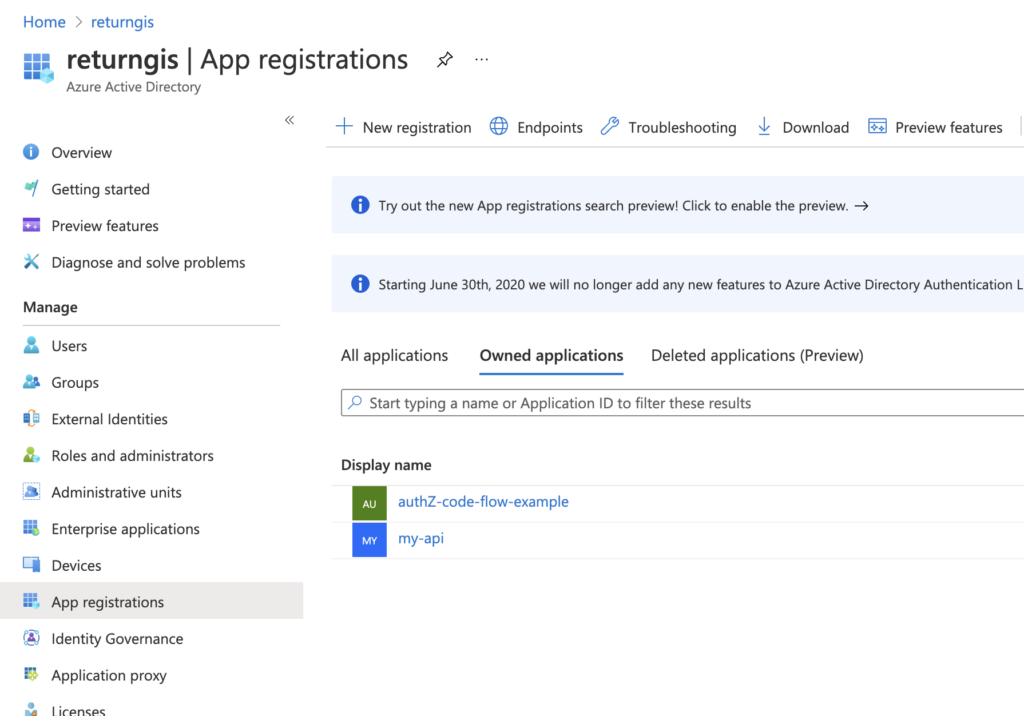
Task: Collapse the sidebar navigation menu
Action: click(289, 120)
